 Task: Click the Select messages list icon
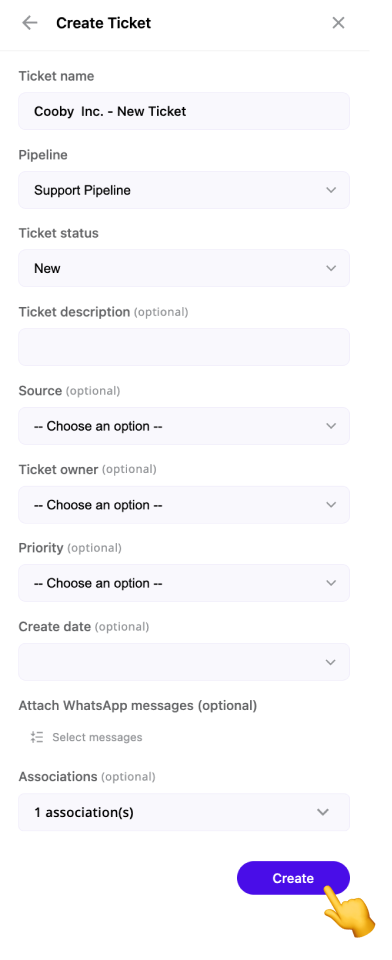tap(37, 737)
